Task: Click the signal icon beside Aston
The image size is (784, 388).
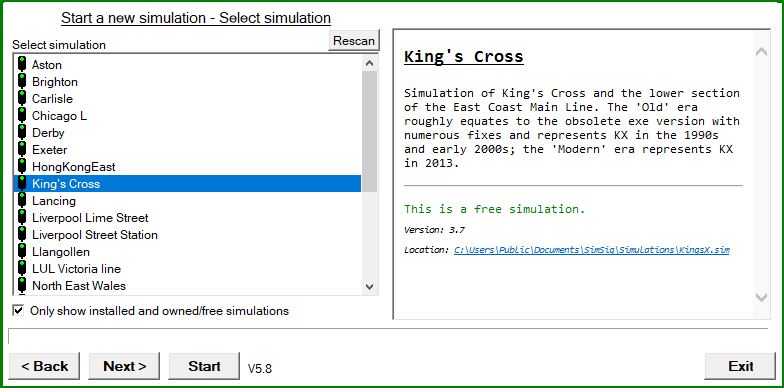Action: 22,64
